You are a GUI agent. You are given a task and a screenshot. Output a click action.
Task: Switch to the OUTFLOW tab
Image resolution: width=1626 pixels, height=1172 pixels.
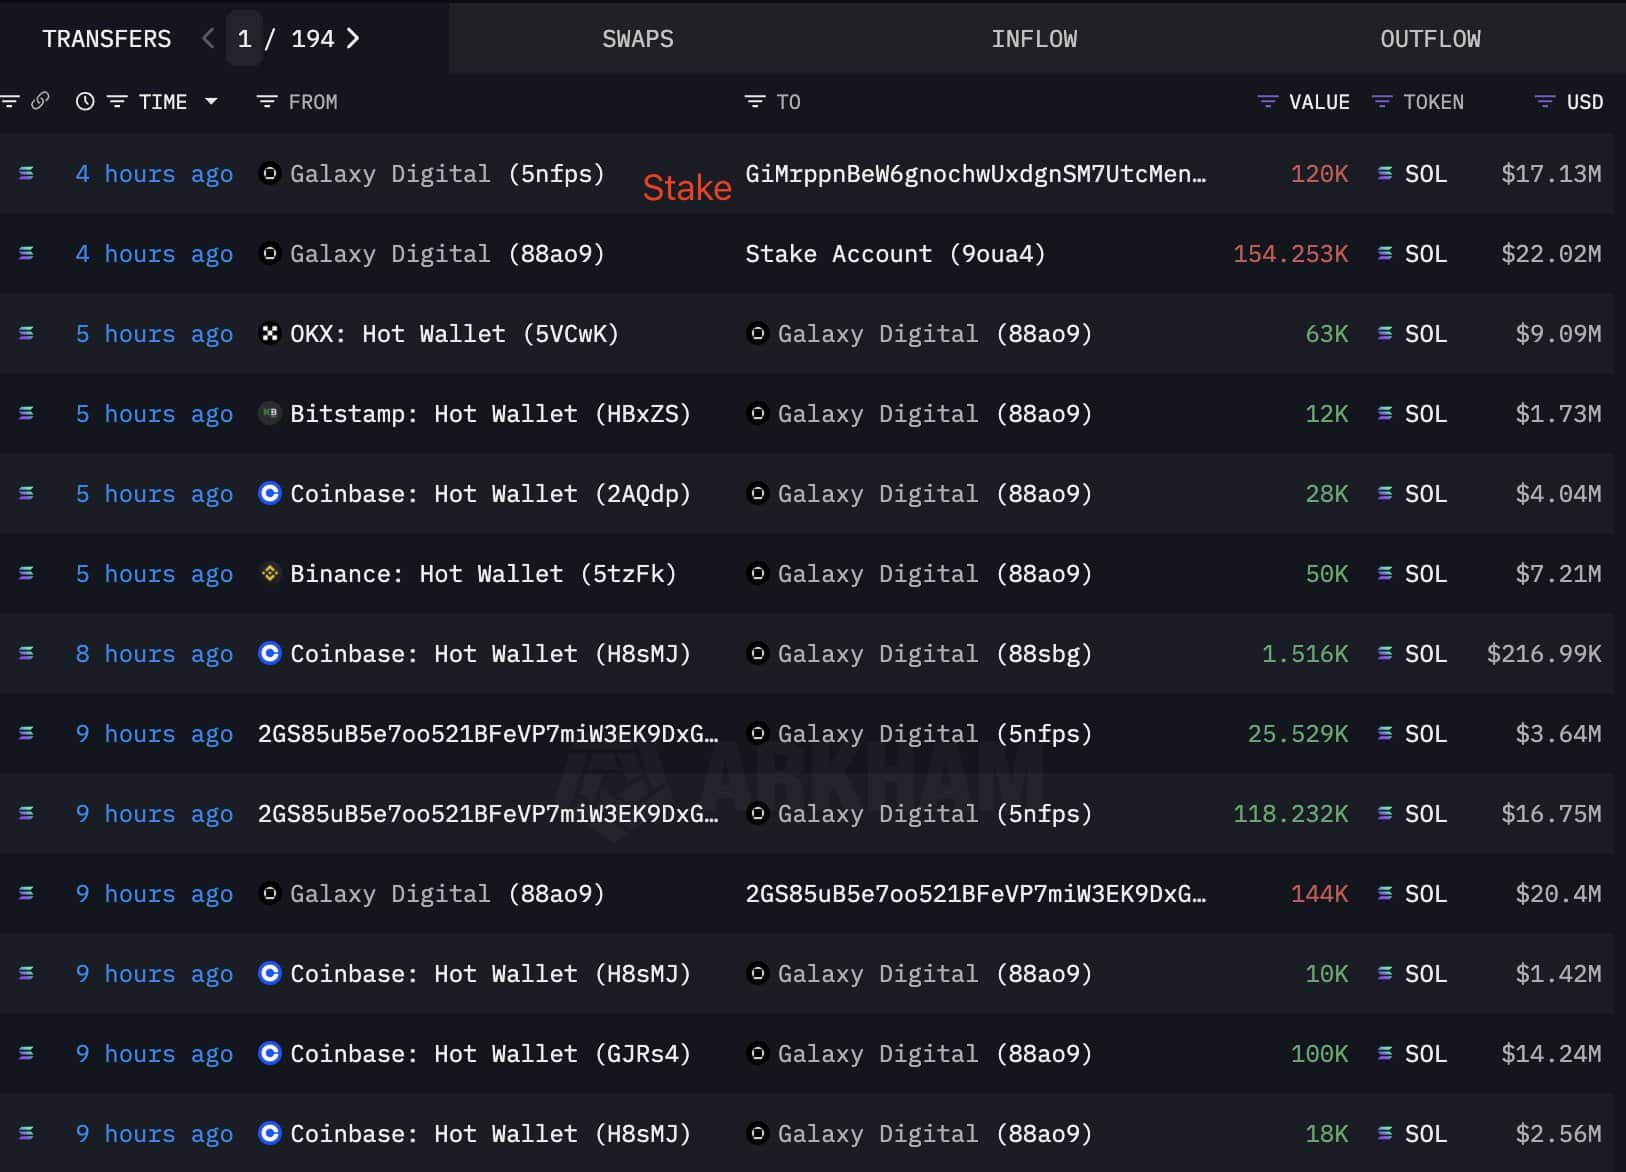(1430, 38)
